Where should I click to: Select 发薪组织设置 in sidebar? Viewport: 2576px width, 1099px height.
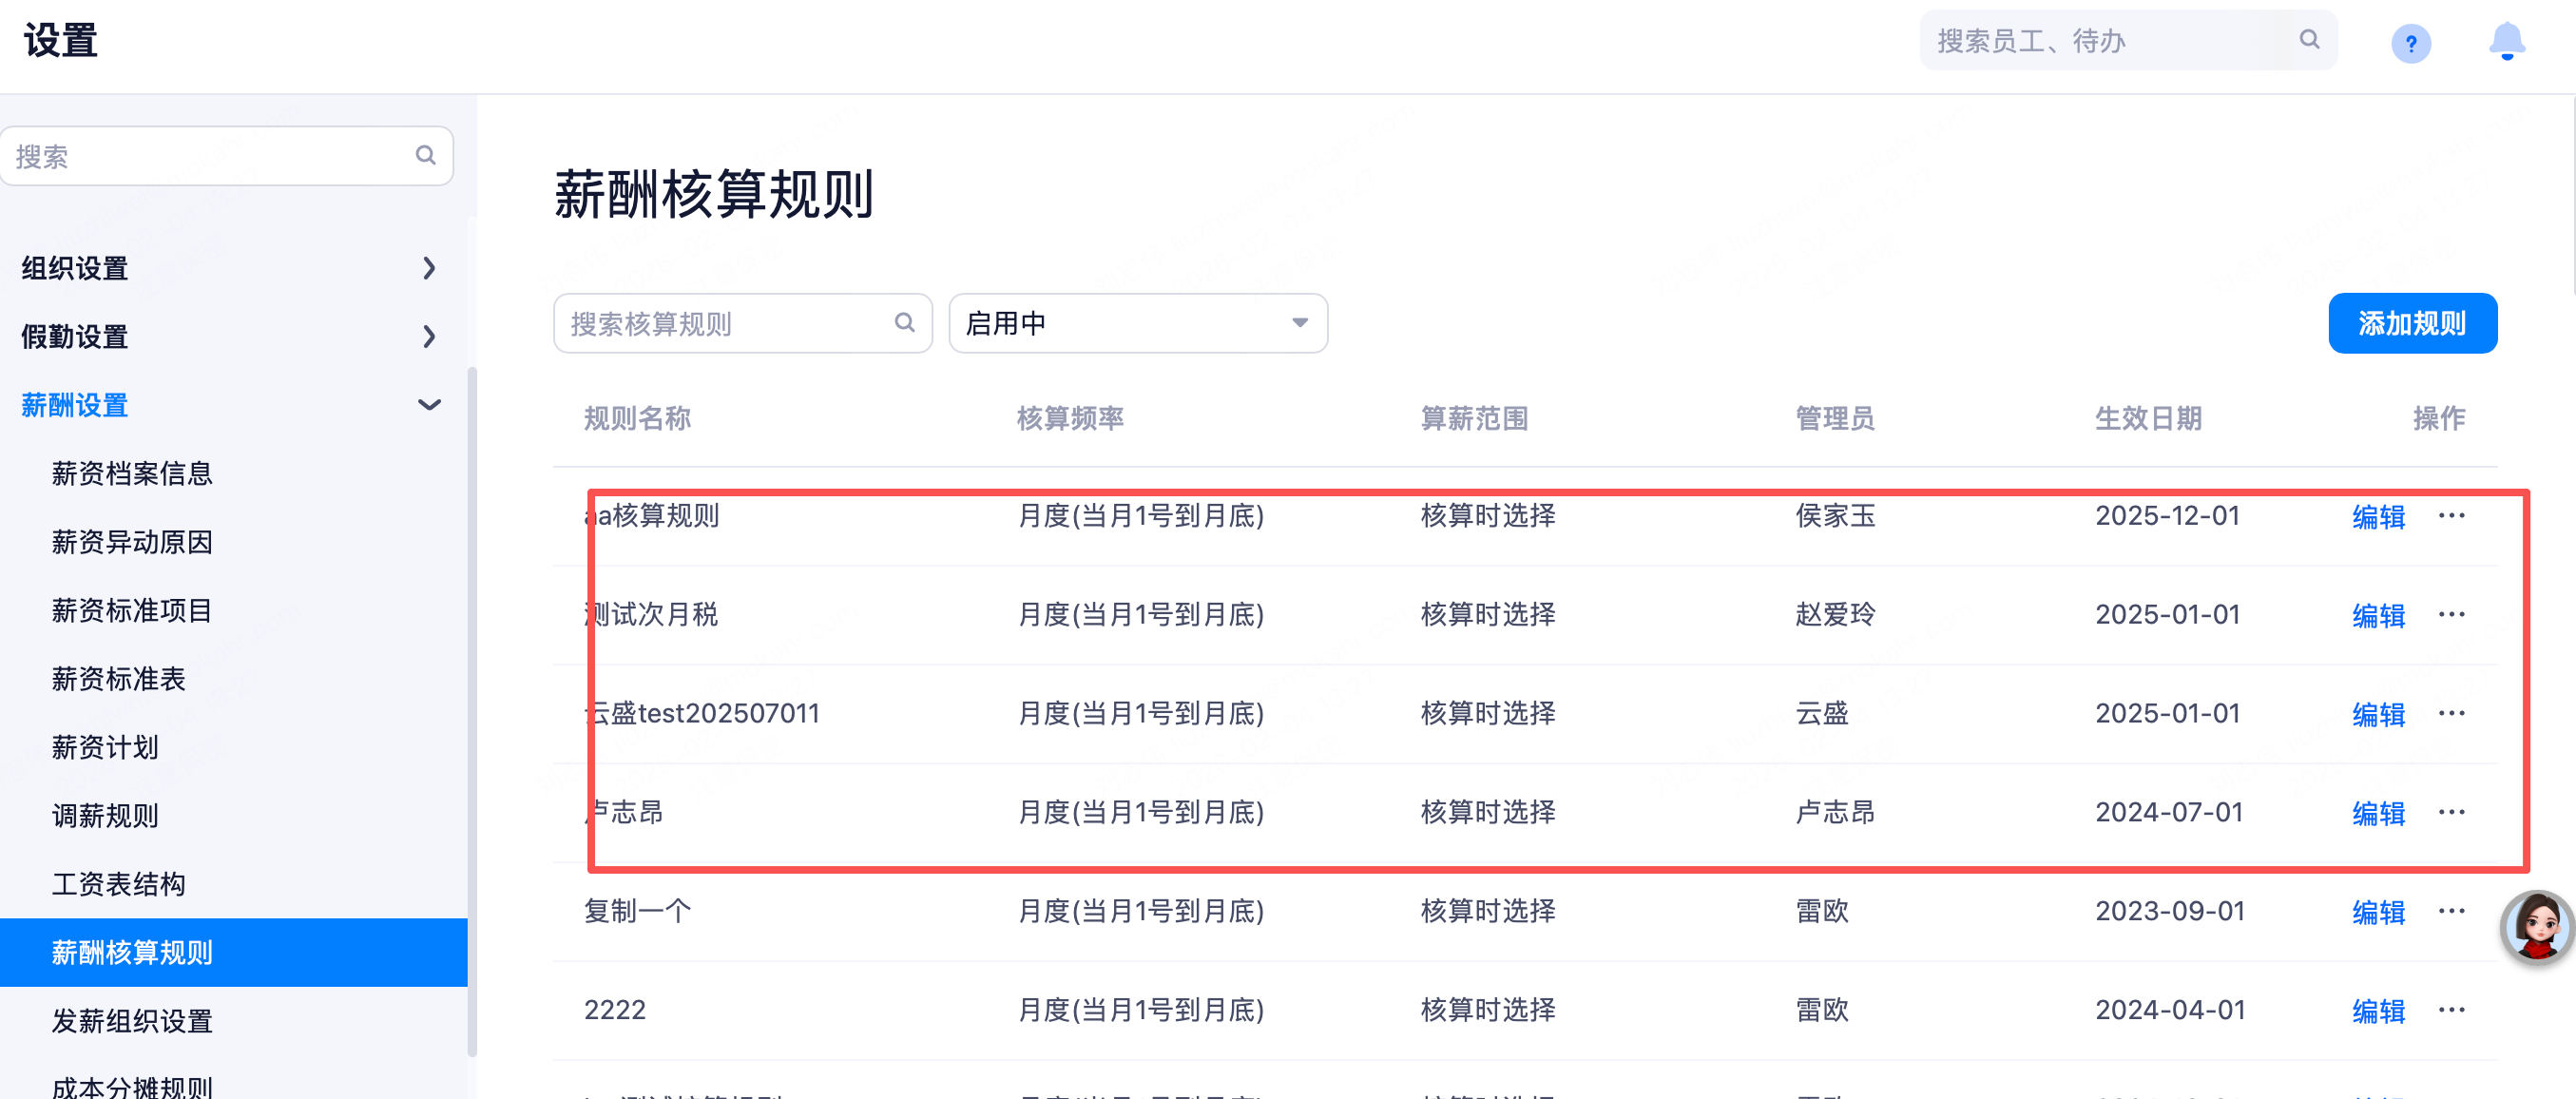tap(132, 1021)
